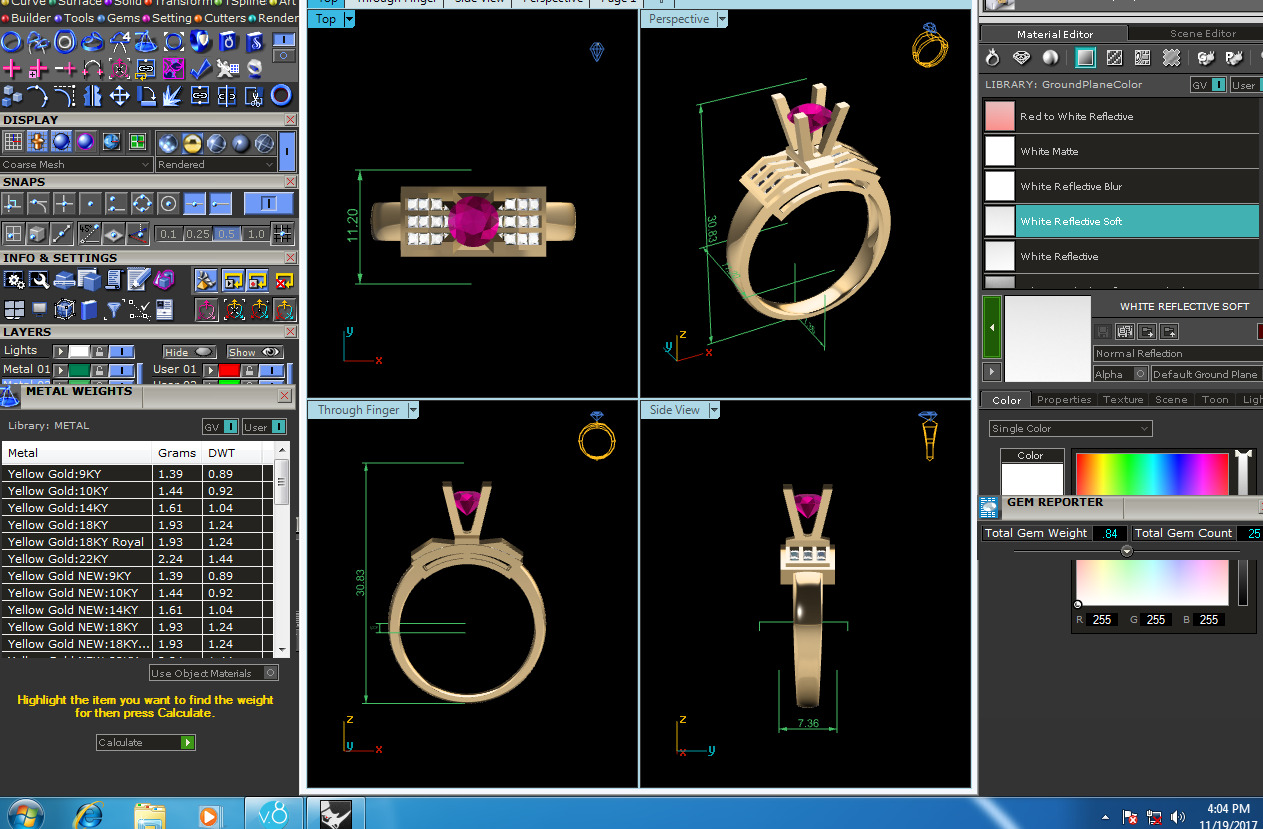Open the Perspective viewport dropdown arrow
The image size is (1263, 829).
tap(722, 19)
